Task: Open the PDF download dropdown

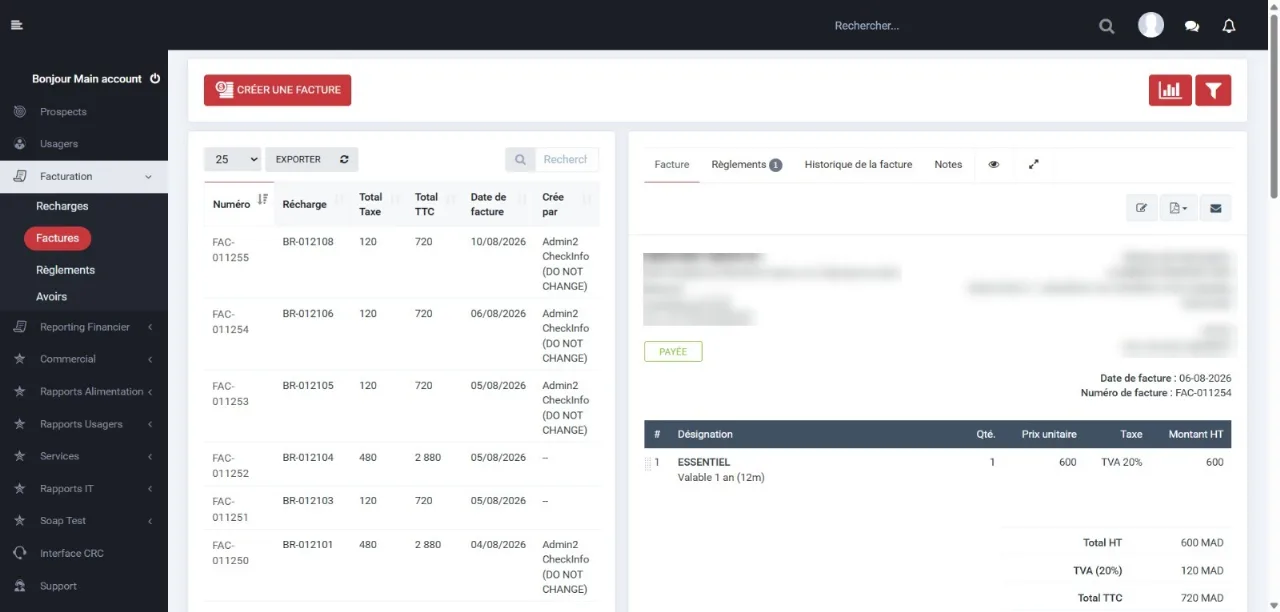Action: [1178, 208]
